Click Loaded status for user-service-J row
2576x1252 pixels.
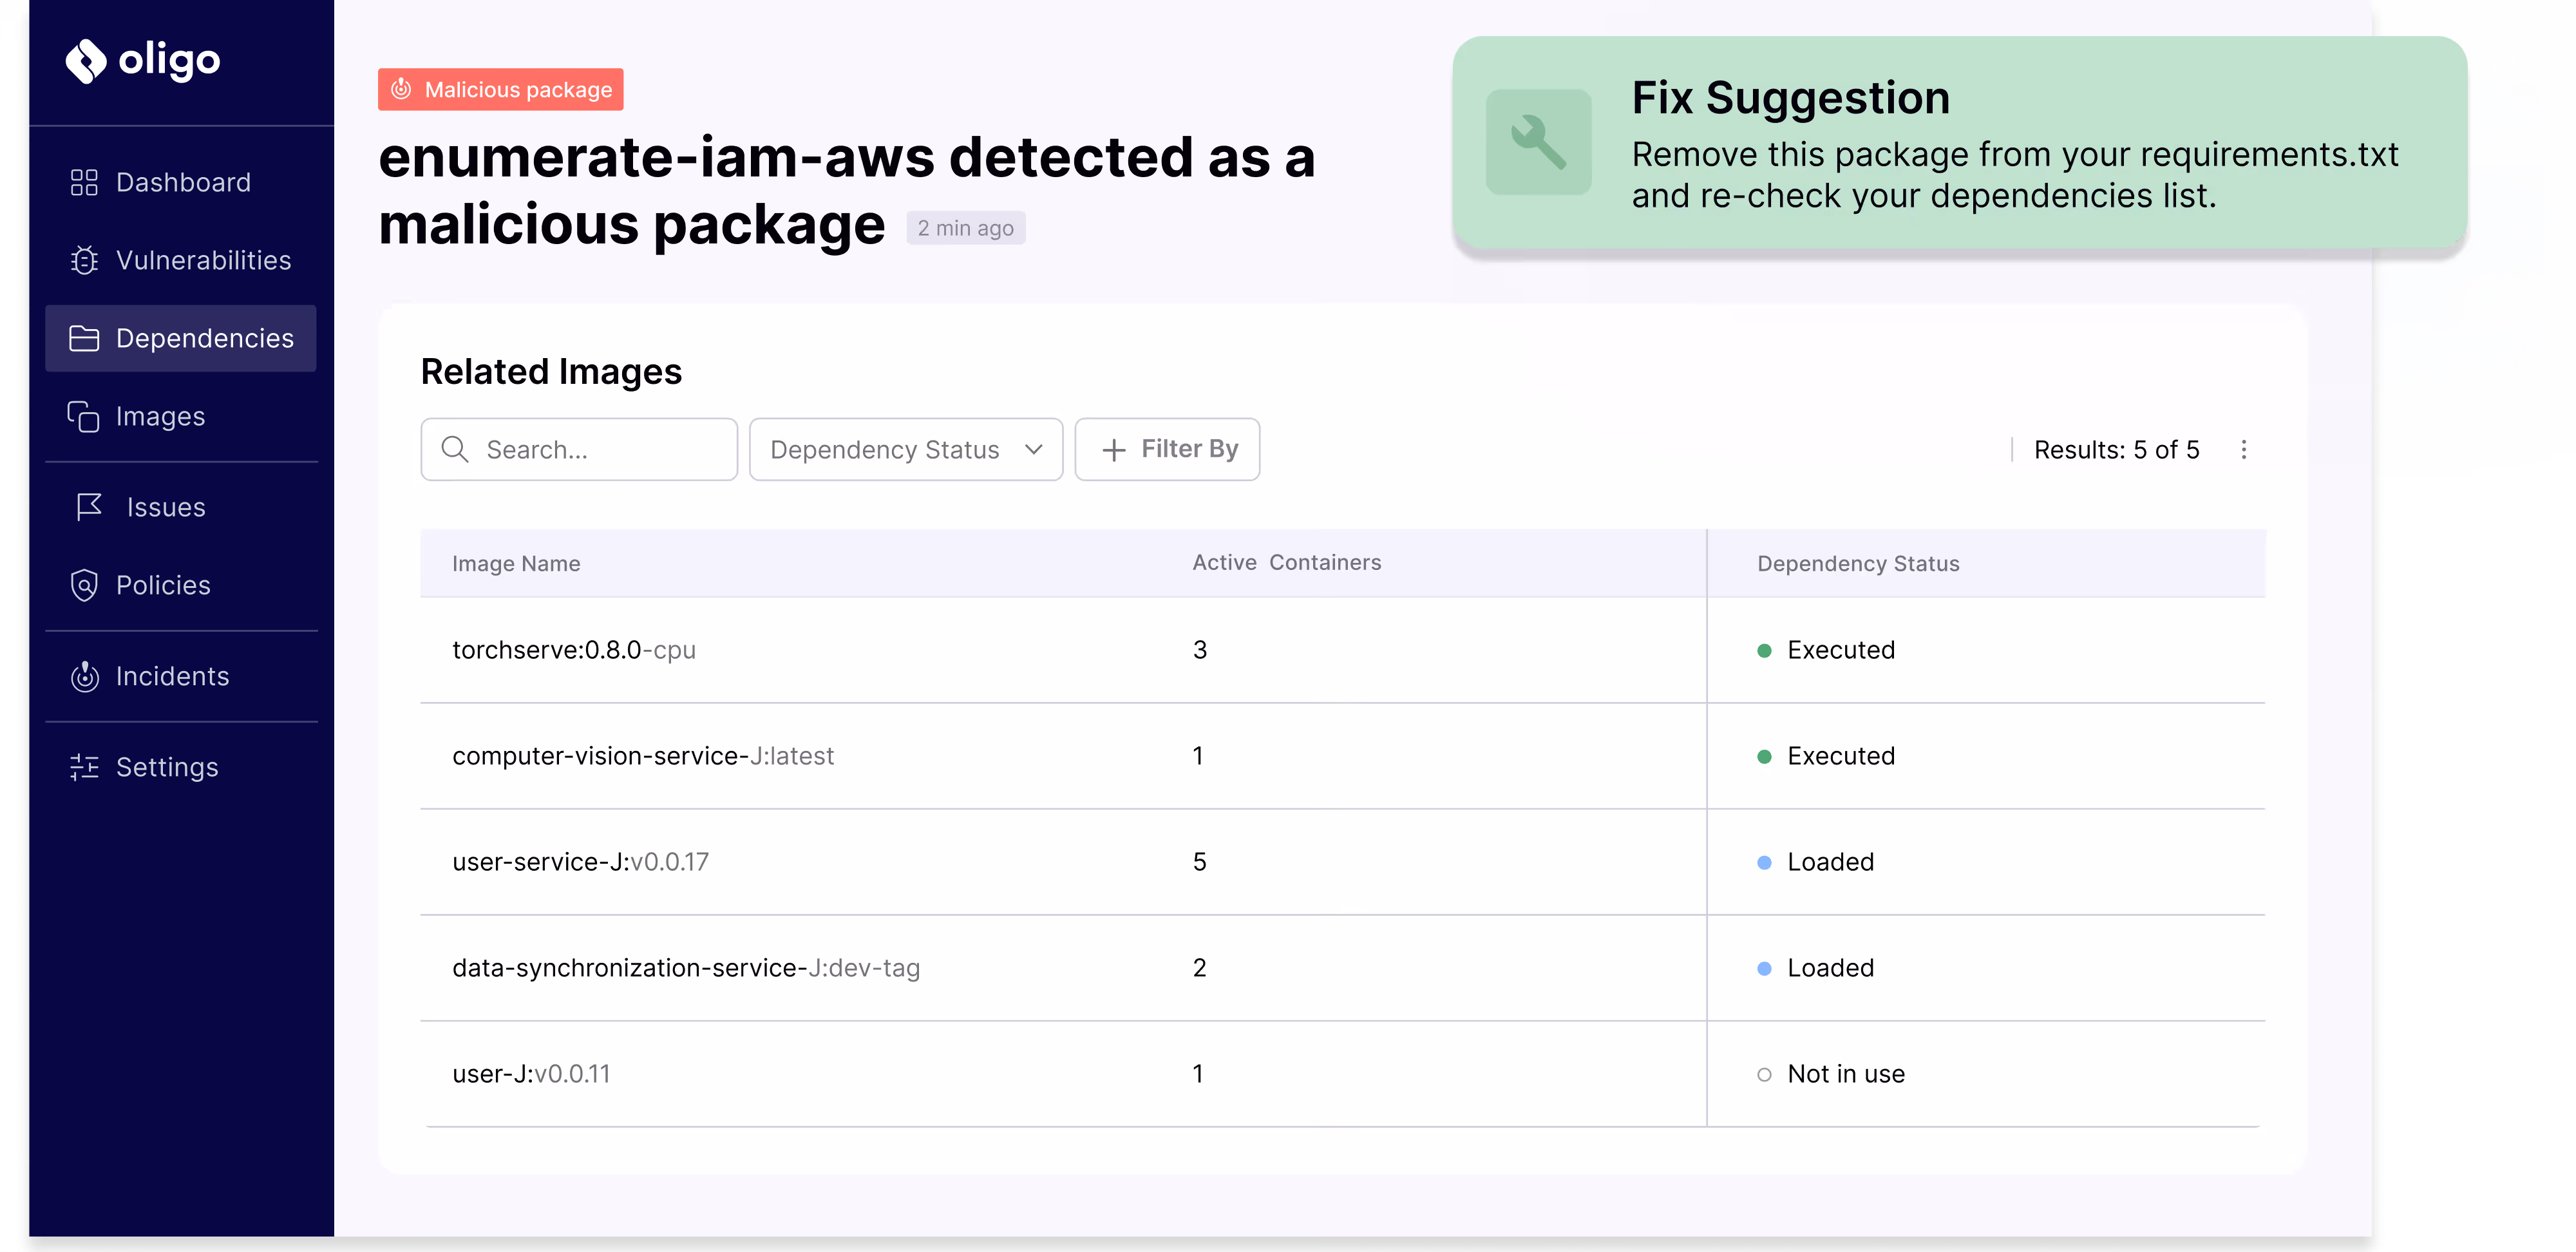[x=1816, y=862]
